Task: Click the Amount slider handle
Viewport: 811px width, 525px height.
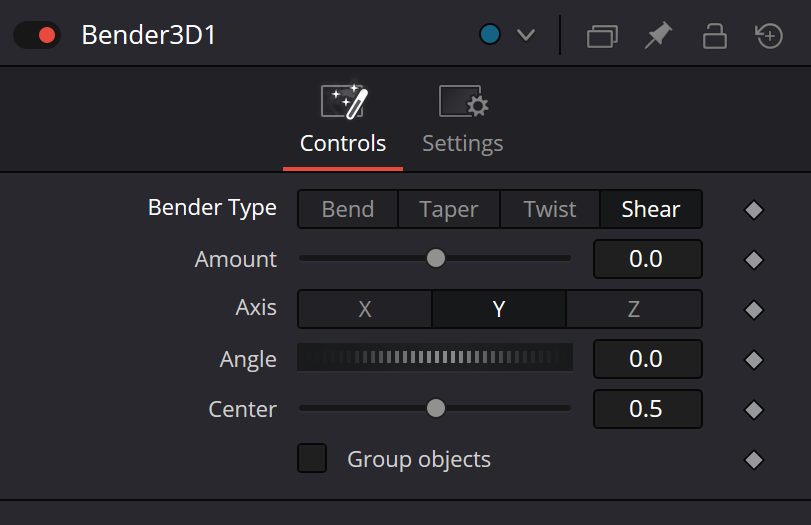Action: [435, 258]
